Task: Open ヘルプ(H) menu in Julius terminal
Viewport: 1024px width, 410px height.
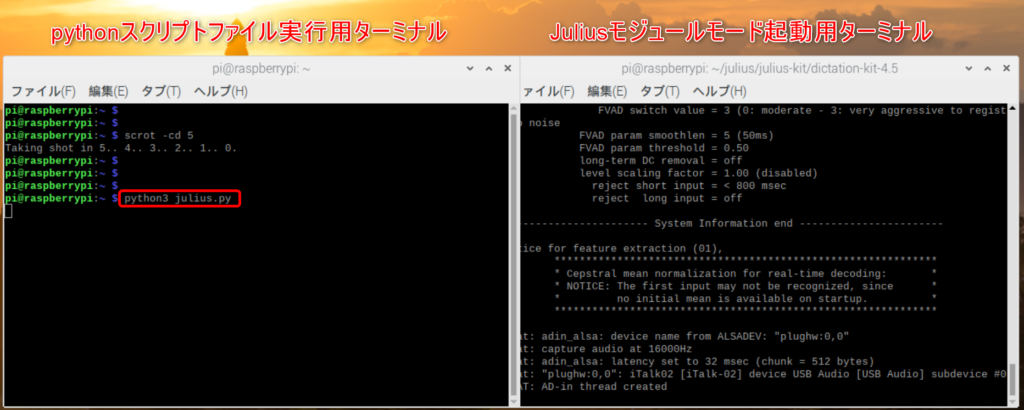Action: coord(719,91)
